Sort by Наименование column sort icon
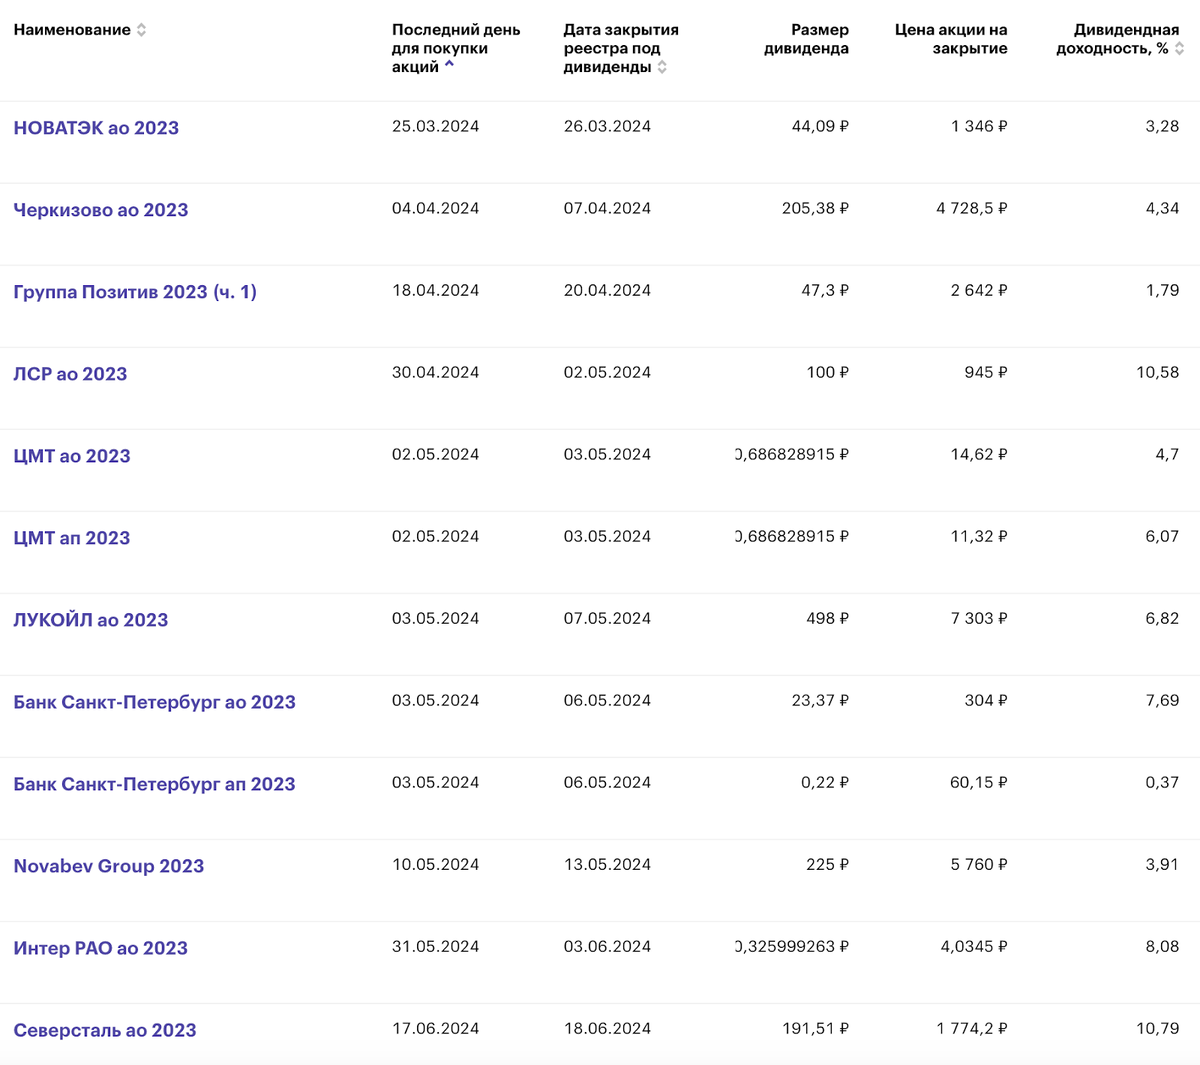The height and width of the screenshot is (1065, 1200). [x=141, y=30]
